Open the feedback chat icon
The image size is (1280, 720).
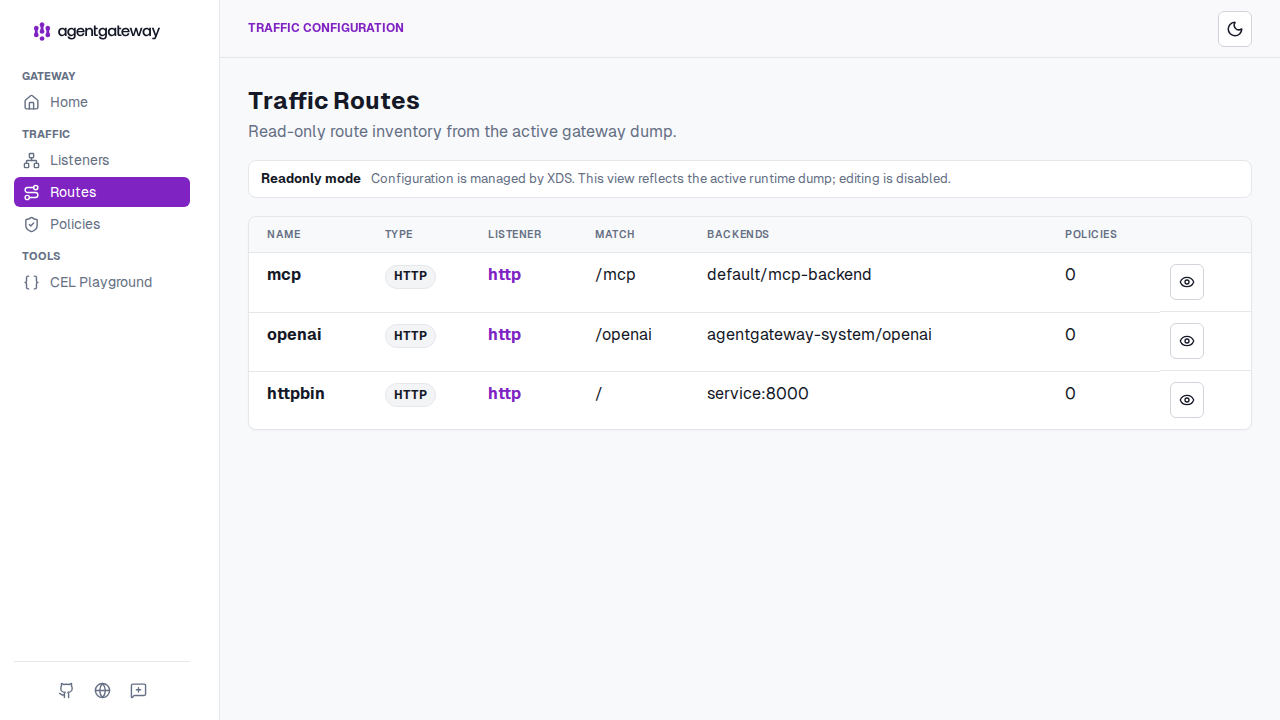tap(139, 690)
